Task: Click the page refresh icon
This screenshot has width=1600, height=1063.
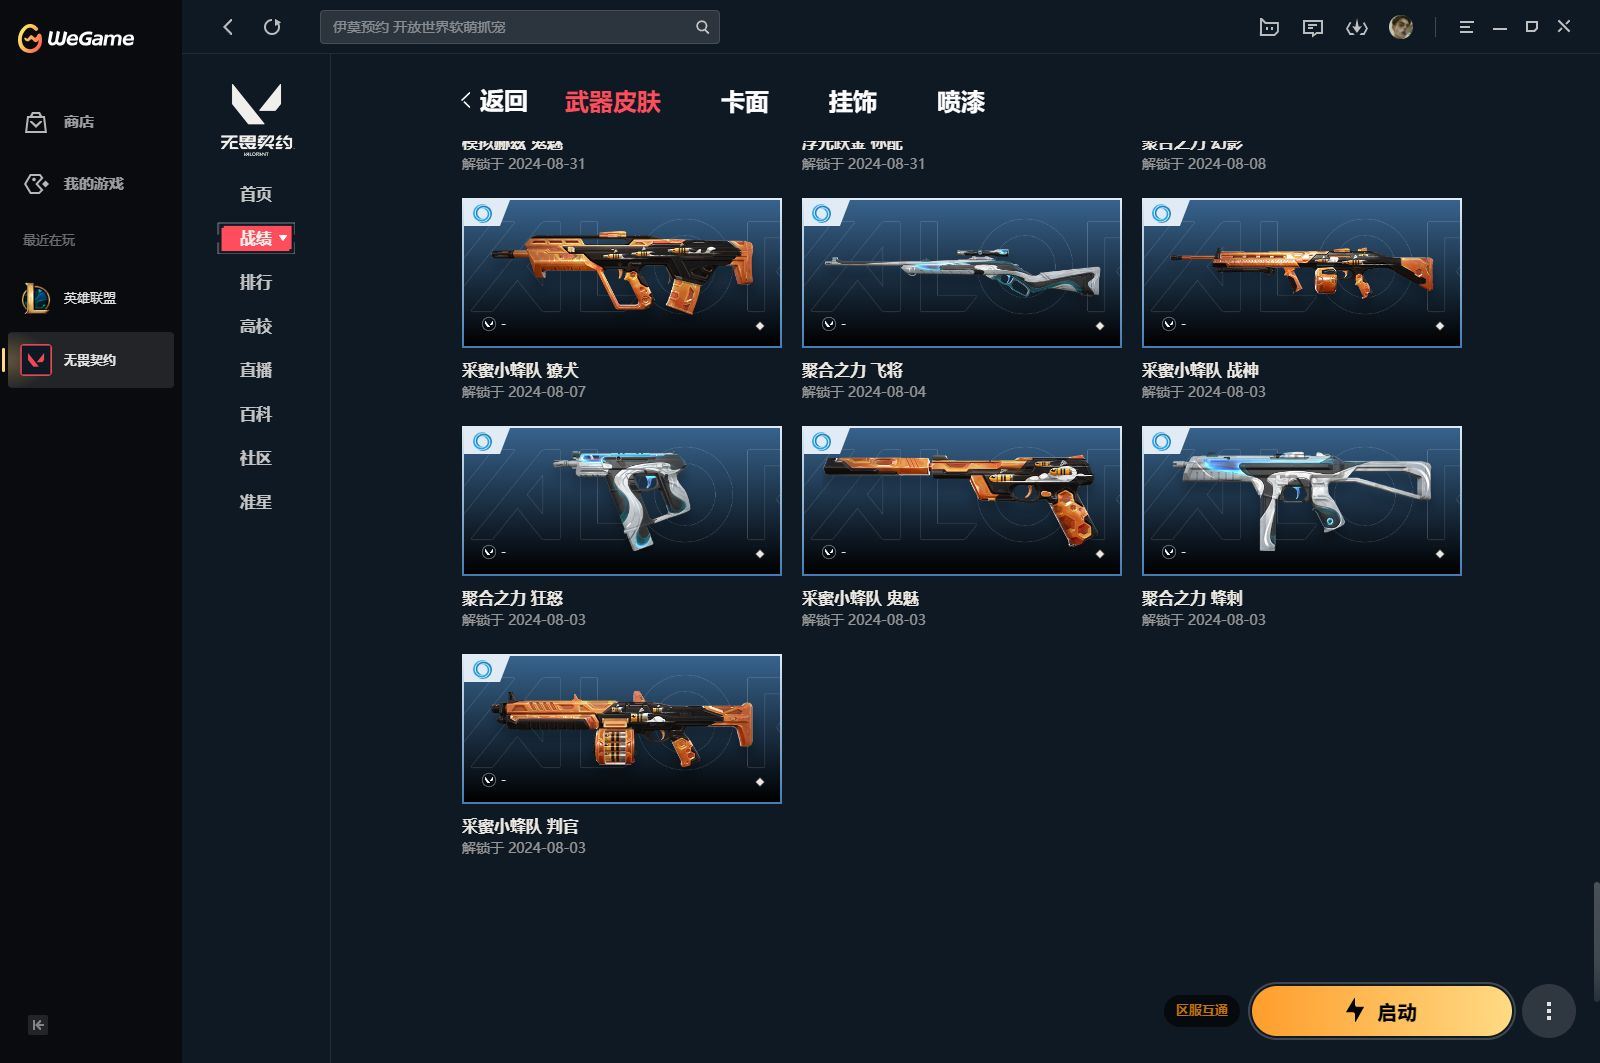Action: [272, 27]
